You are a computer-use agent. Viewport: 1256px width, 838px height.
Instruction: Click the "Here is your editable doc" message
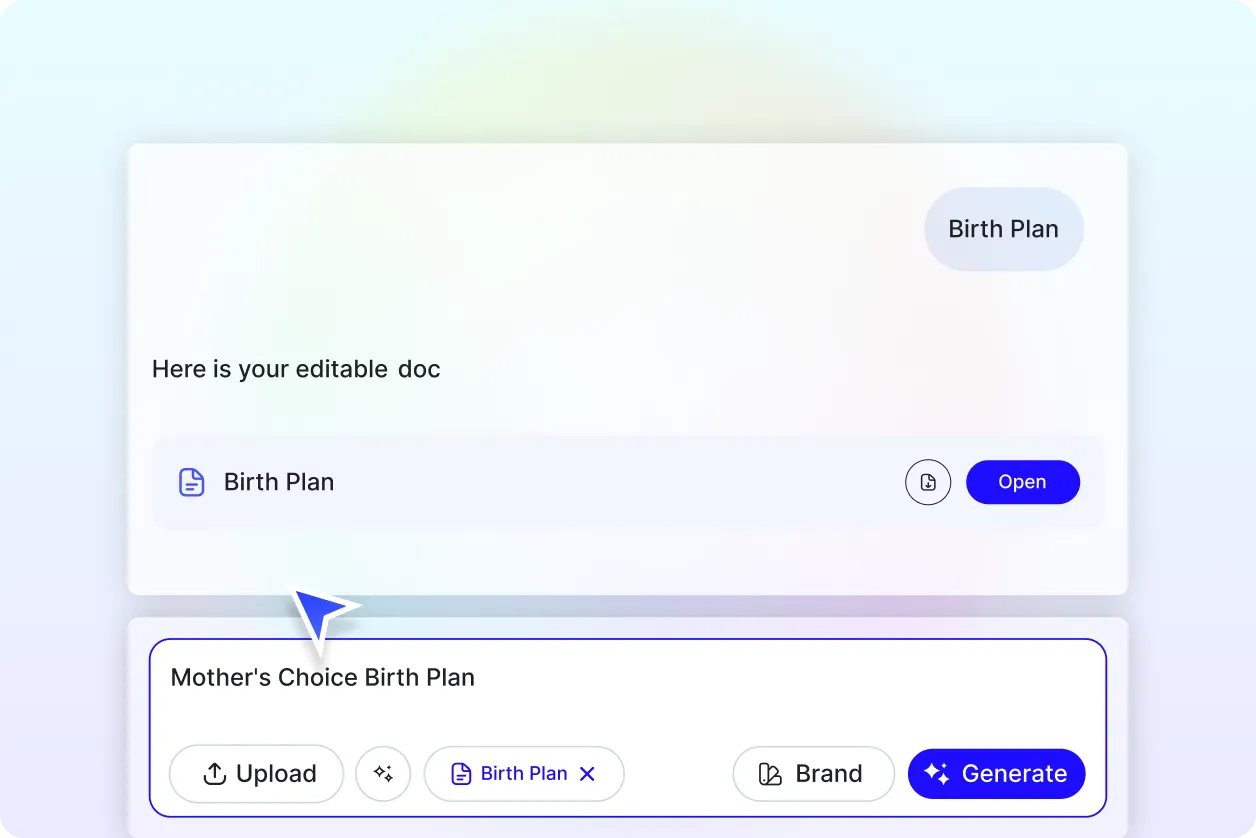click(x=296, y=369)
